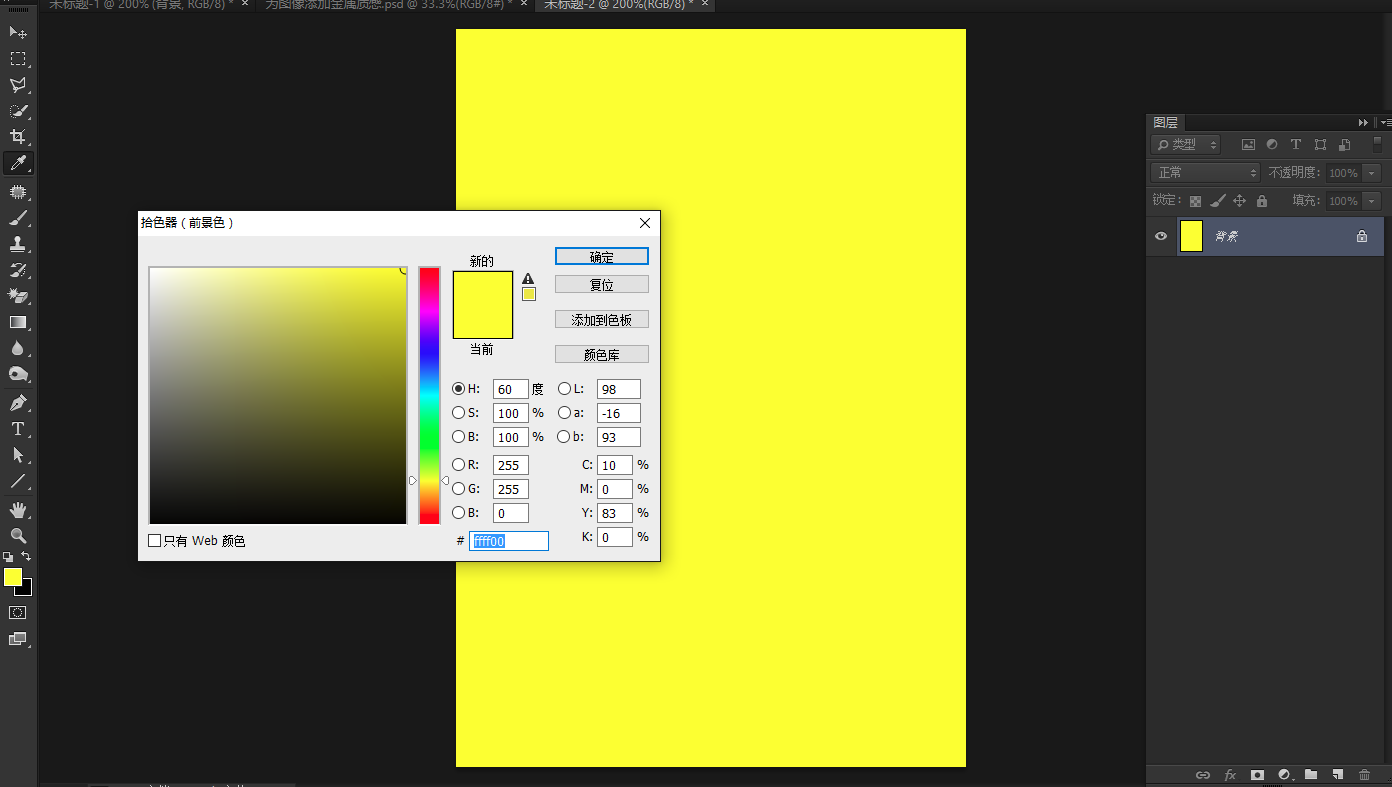Select the Polygonal Lasso tool
The width and height of the screenshot is (1392, 787).
click(x=18, y=85)
